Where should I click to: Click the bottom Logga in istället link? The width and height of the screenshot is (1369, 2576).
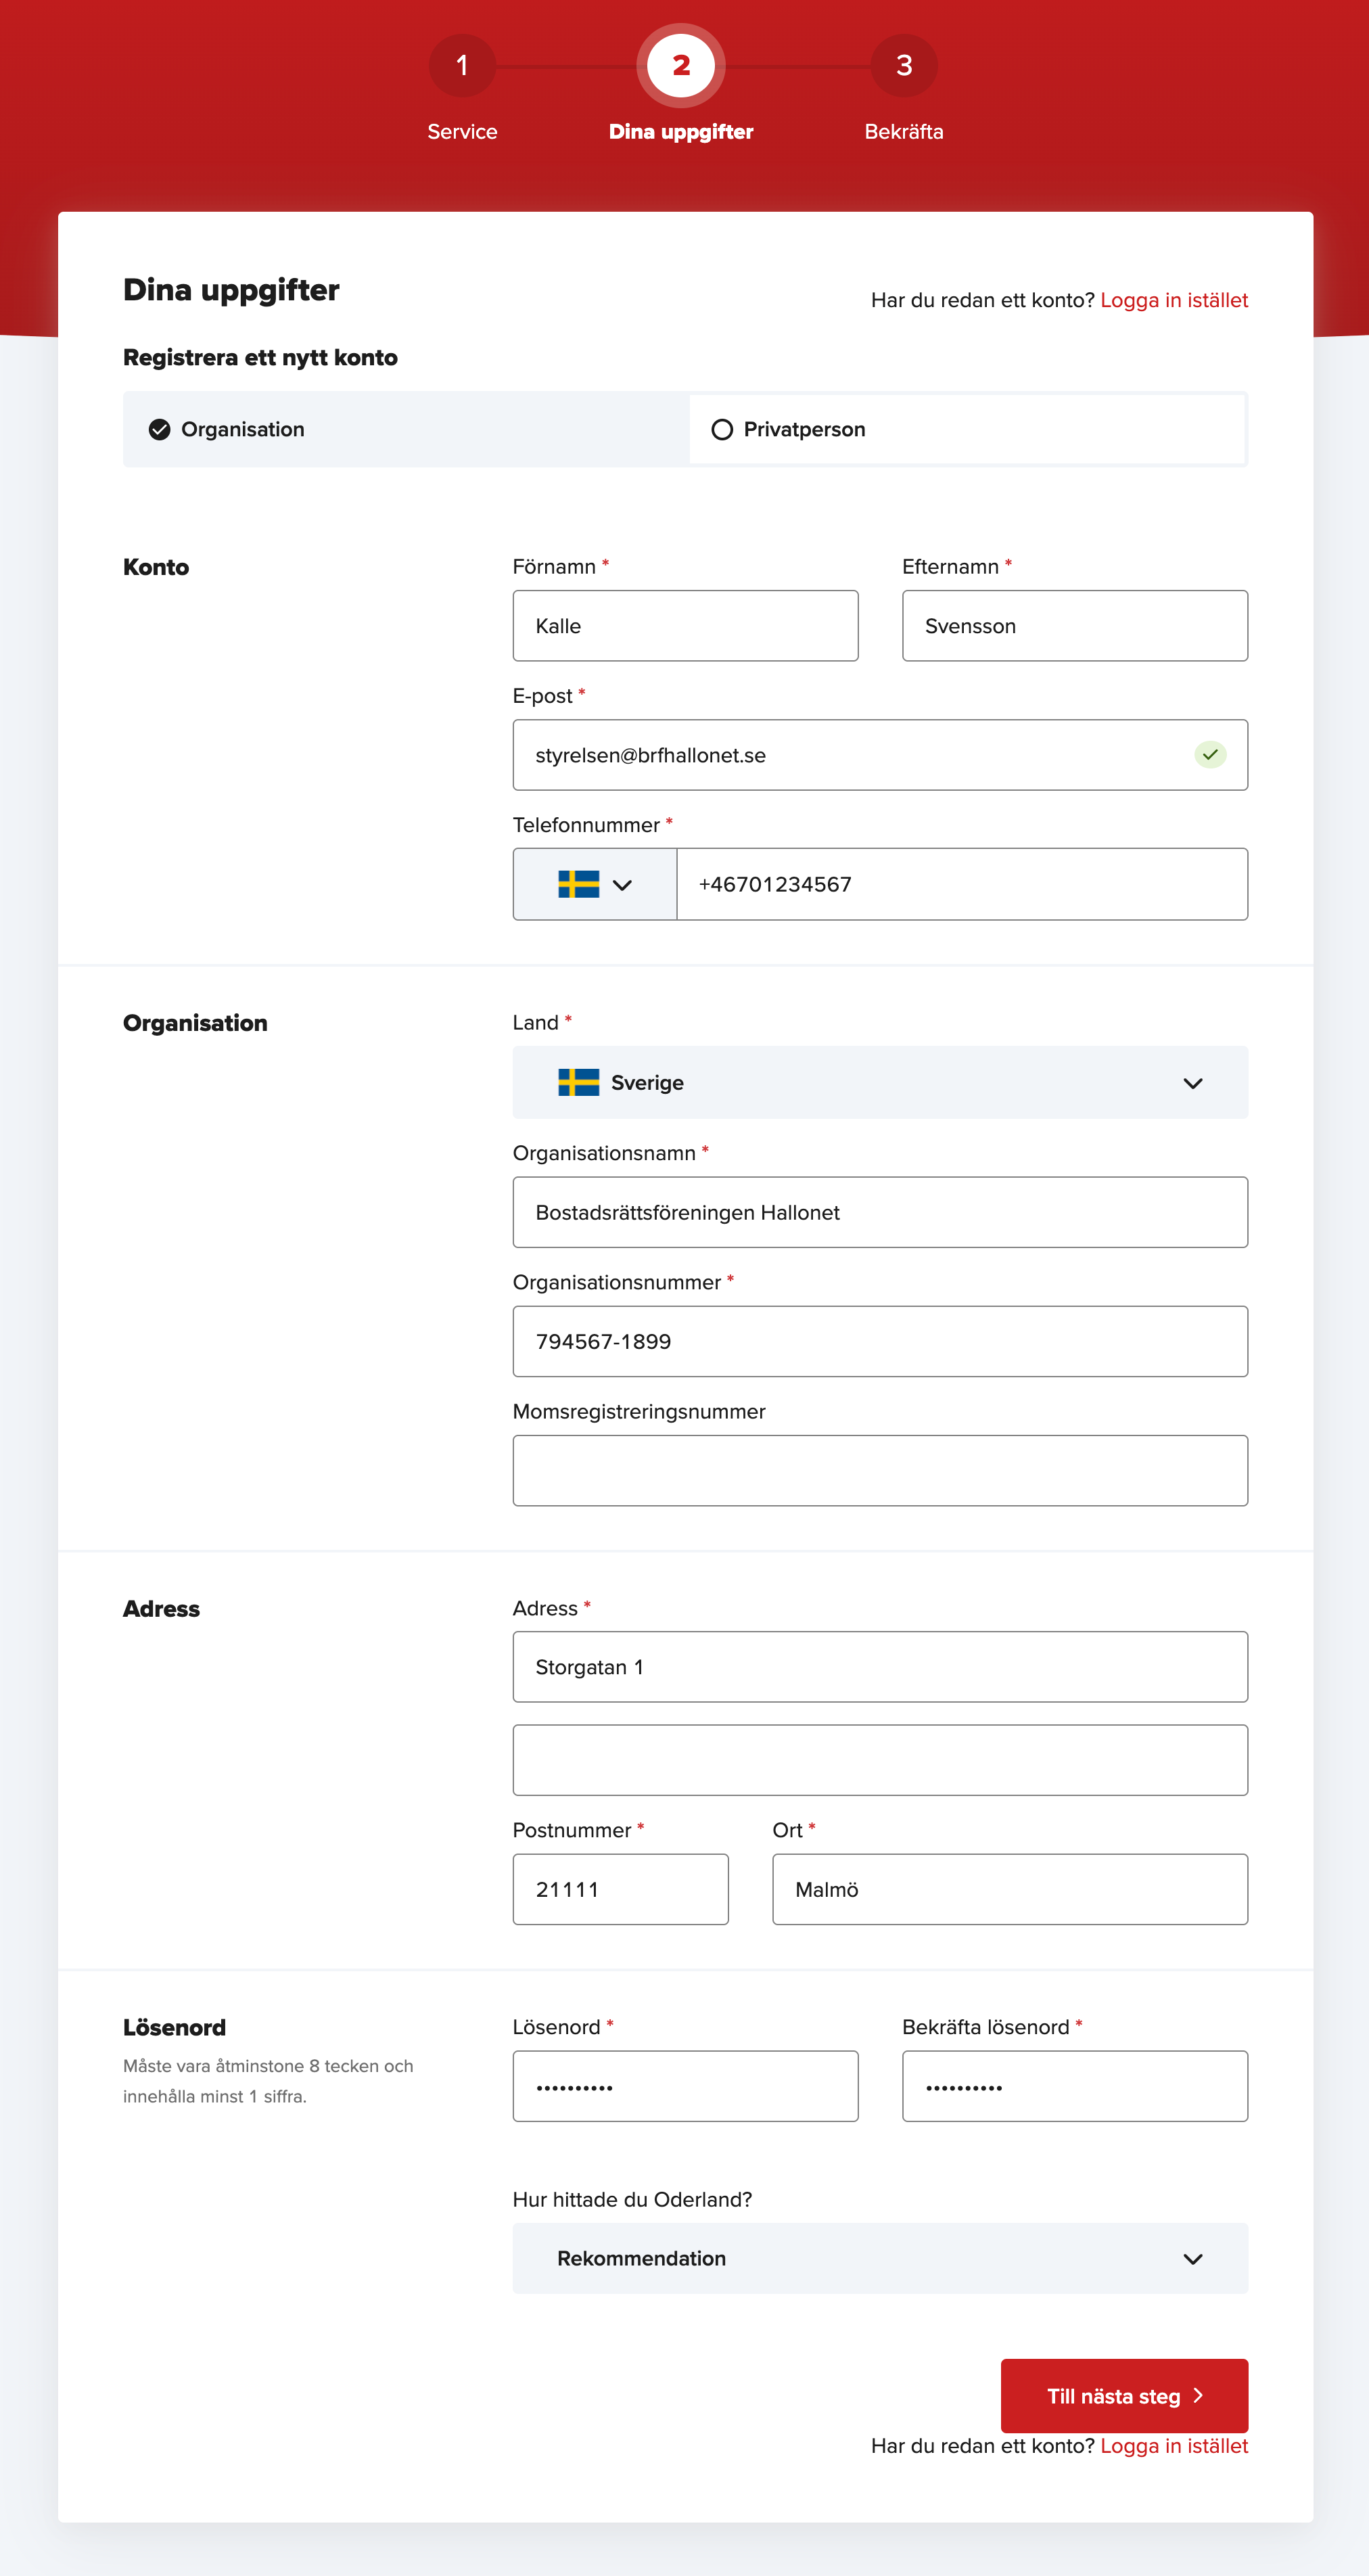[x=1173, y=2446]
